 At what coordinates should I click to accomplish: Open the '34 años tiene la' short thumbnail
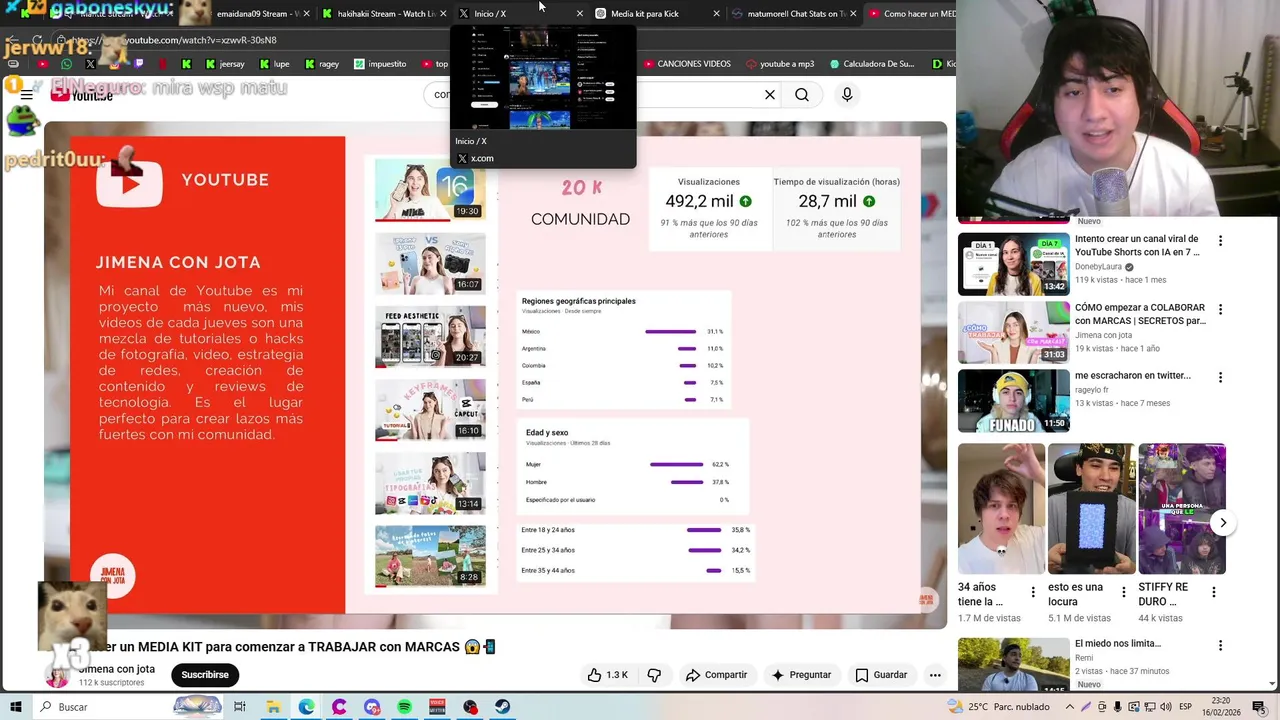(1001, 509)
